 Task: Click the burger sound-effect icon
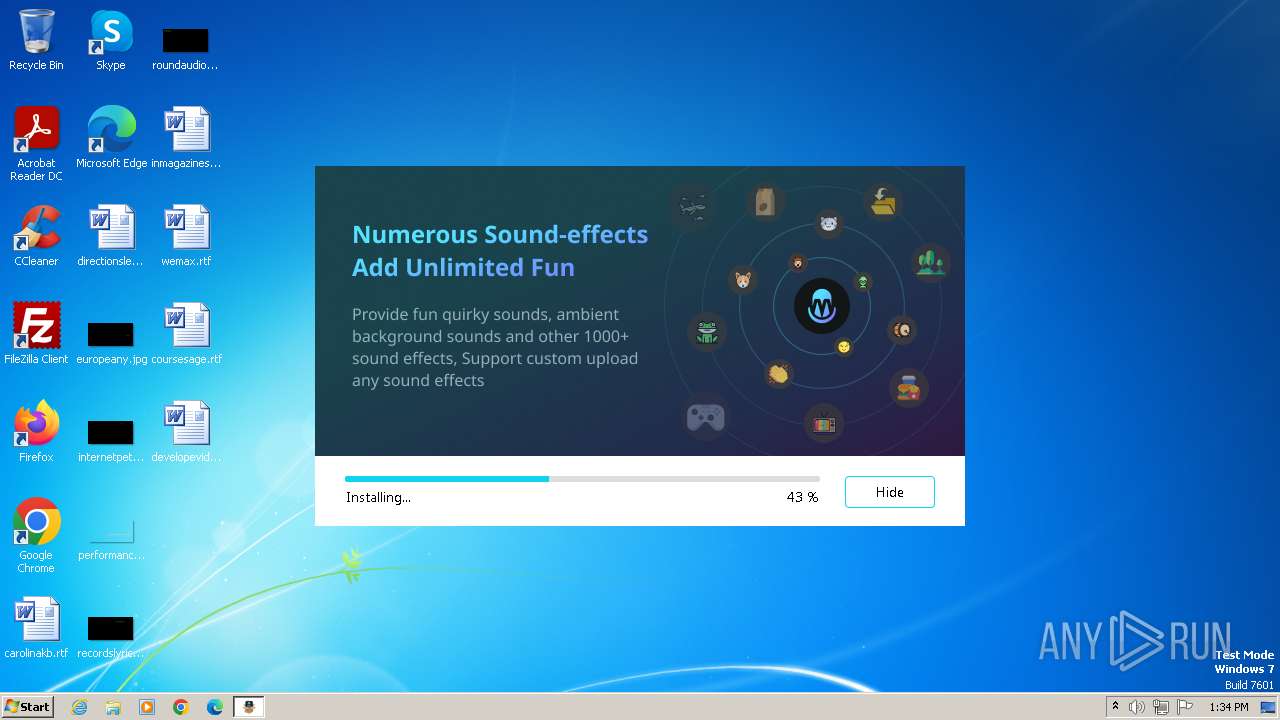[x=908, y=387]
